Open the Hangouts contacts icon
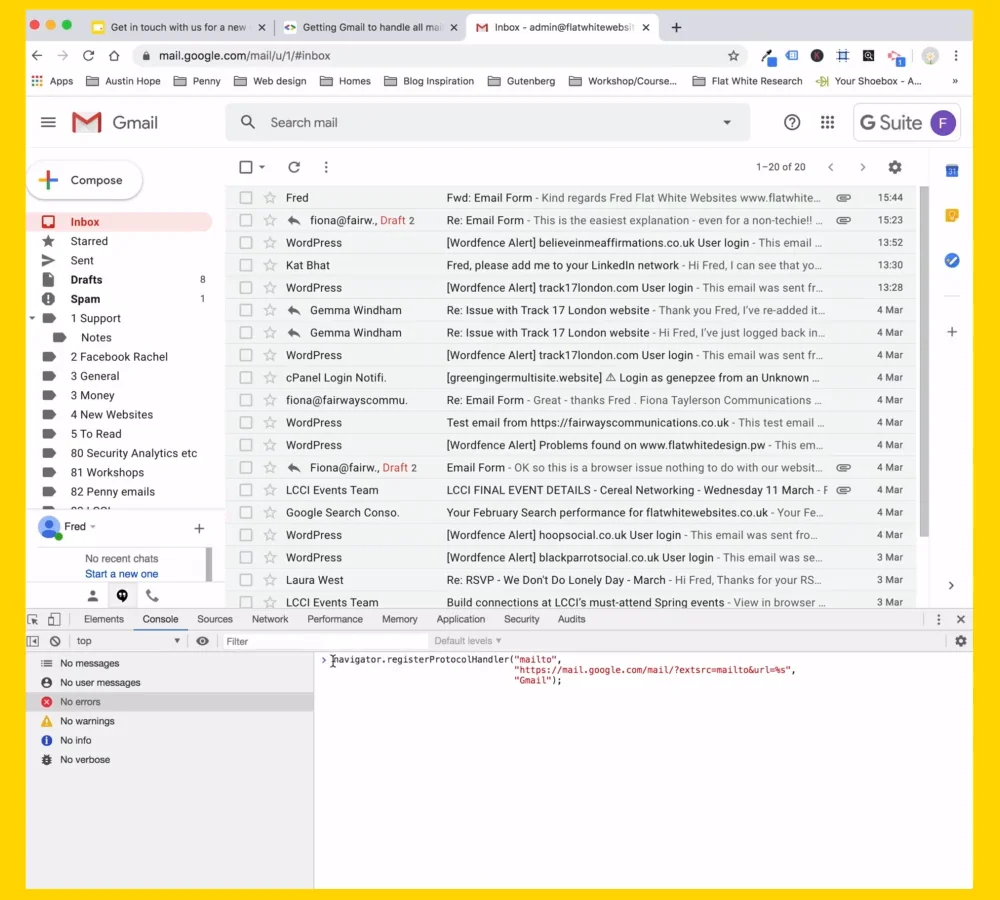 (x=92, y=596)
